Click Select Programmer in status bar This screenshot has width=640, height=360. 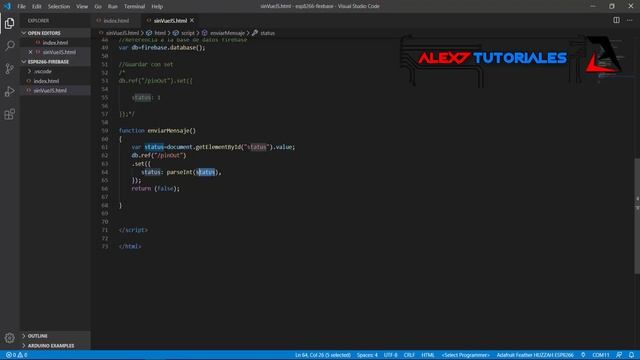coord(465,355)
